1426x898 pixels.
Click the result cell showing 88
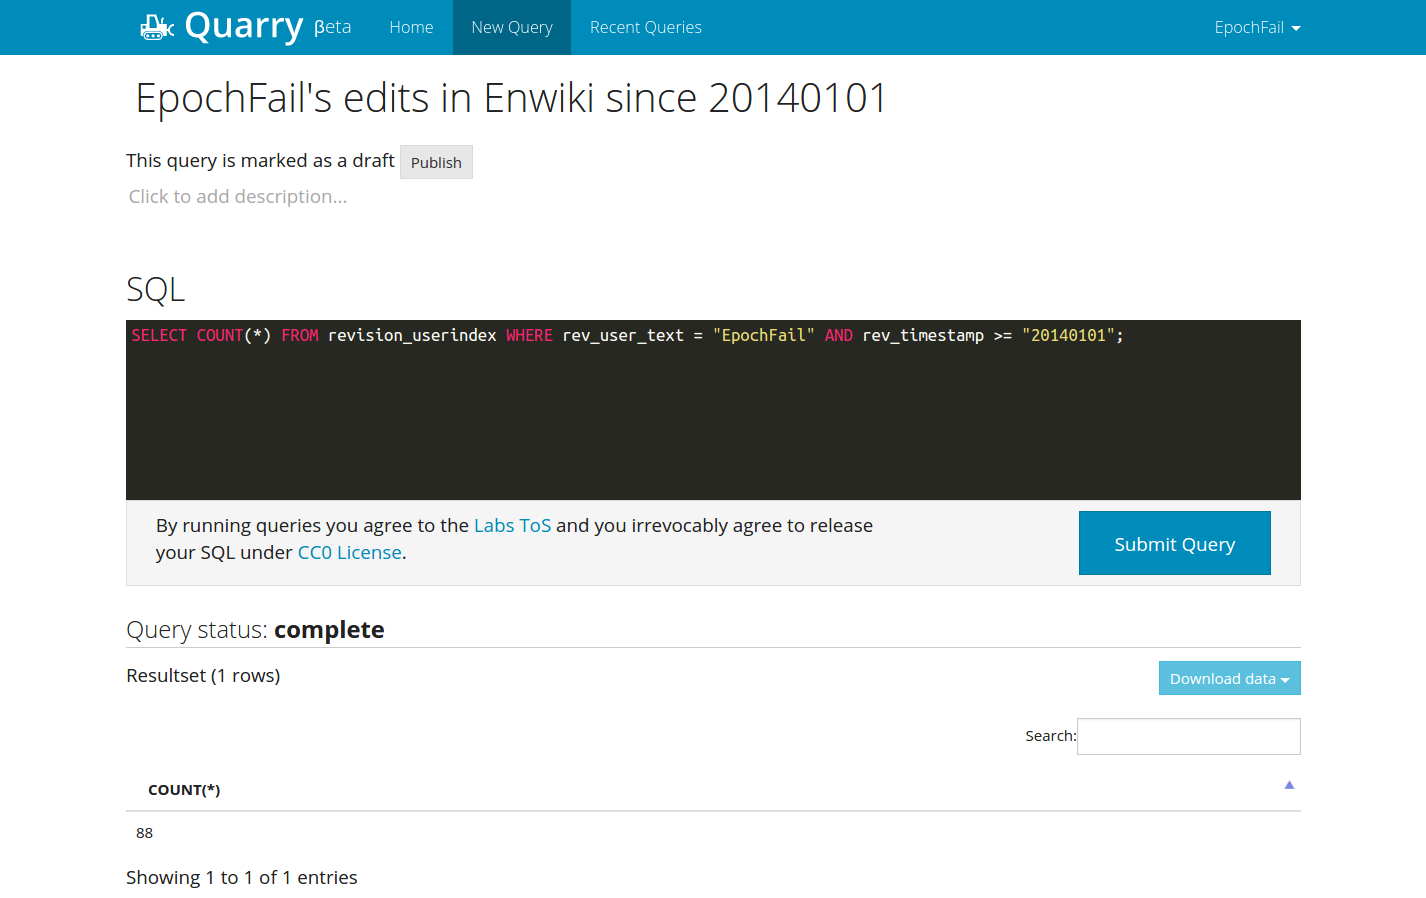(x=145, y=833)
